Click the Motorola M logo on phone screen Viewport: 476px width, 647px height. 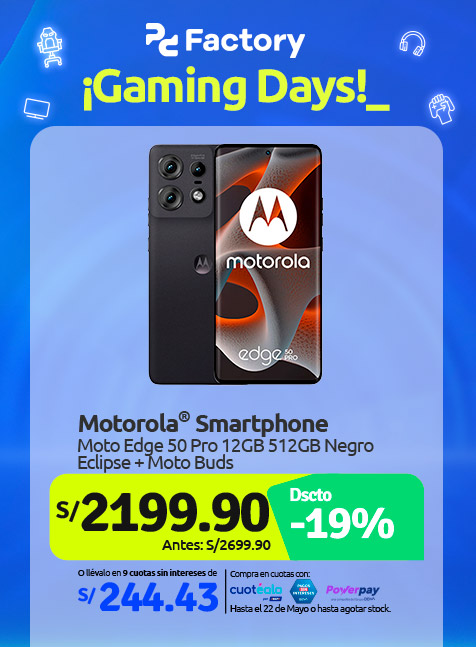(268, 217)
